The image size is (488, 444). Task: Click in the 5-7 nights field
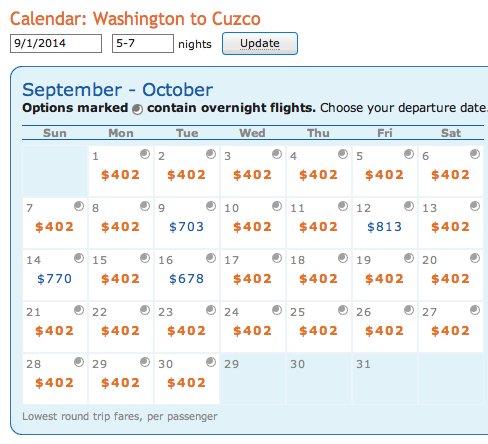click(x=143, y=43)
